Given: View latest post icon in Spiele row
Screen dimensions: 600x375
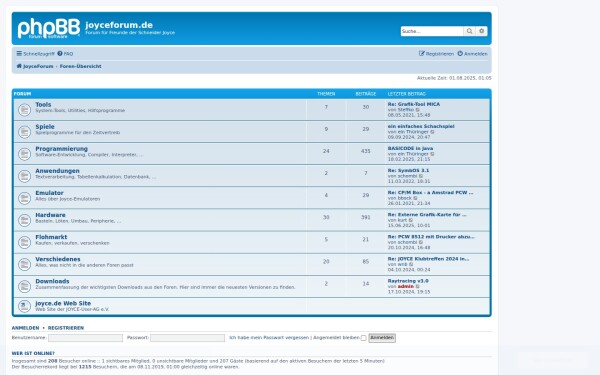Looking at the screenshot, I should 432,132.
